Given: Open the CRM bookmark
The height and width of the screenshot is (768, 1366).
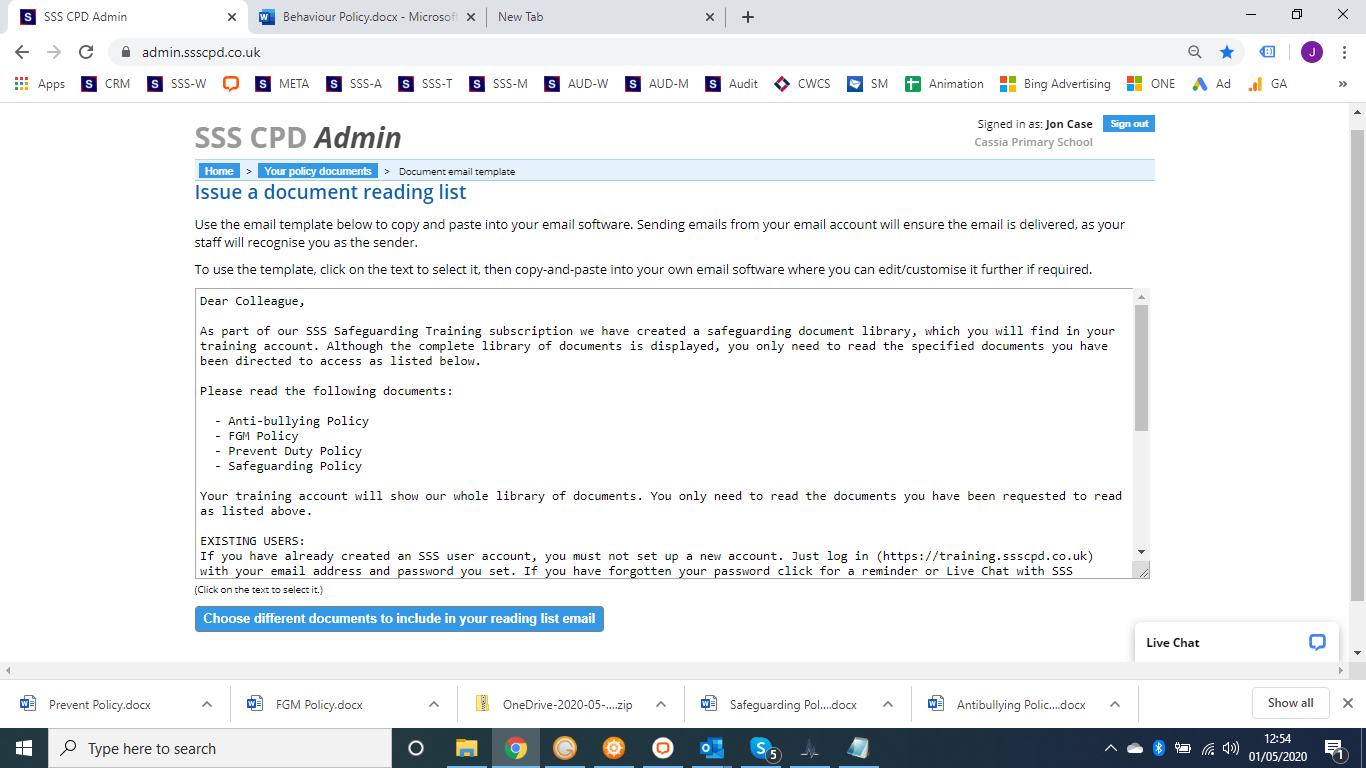Looking at the screenshot, I should [x=106, y=84].
